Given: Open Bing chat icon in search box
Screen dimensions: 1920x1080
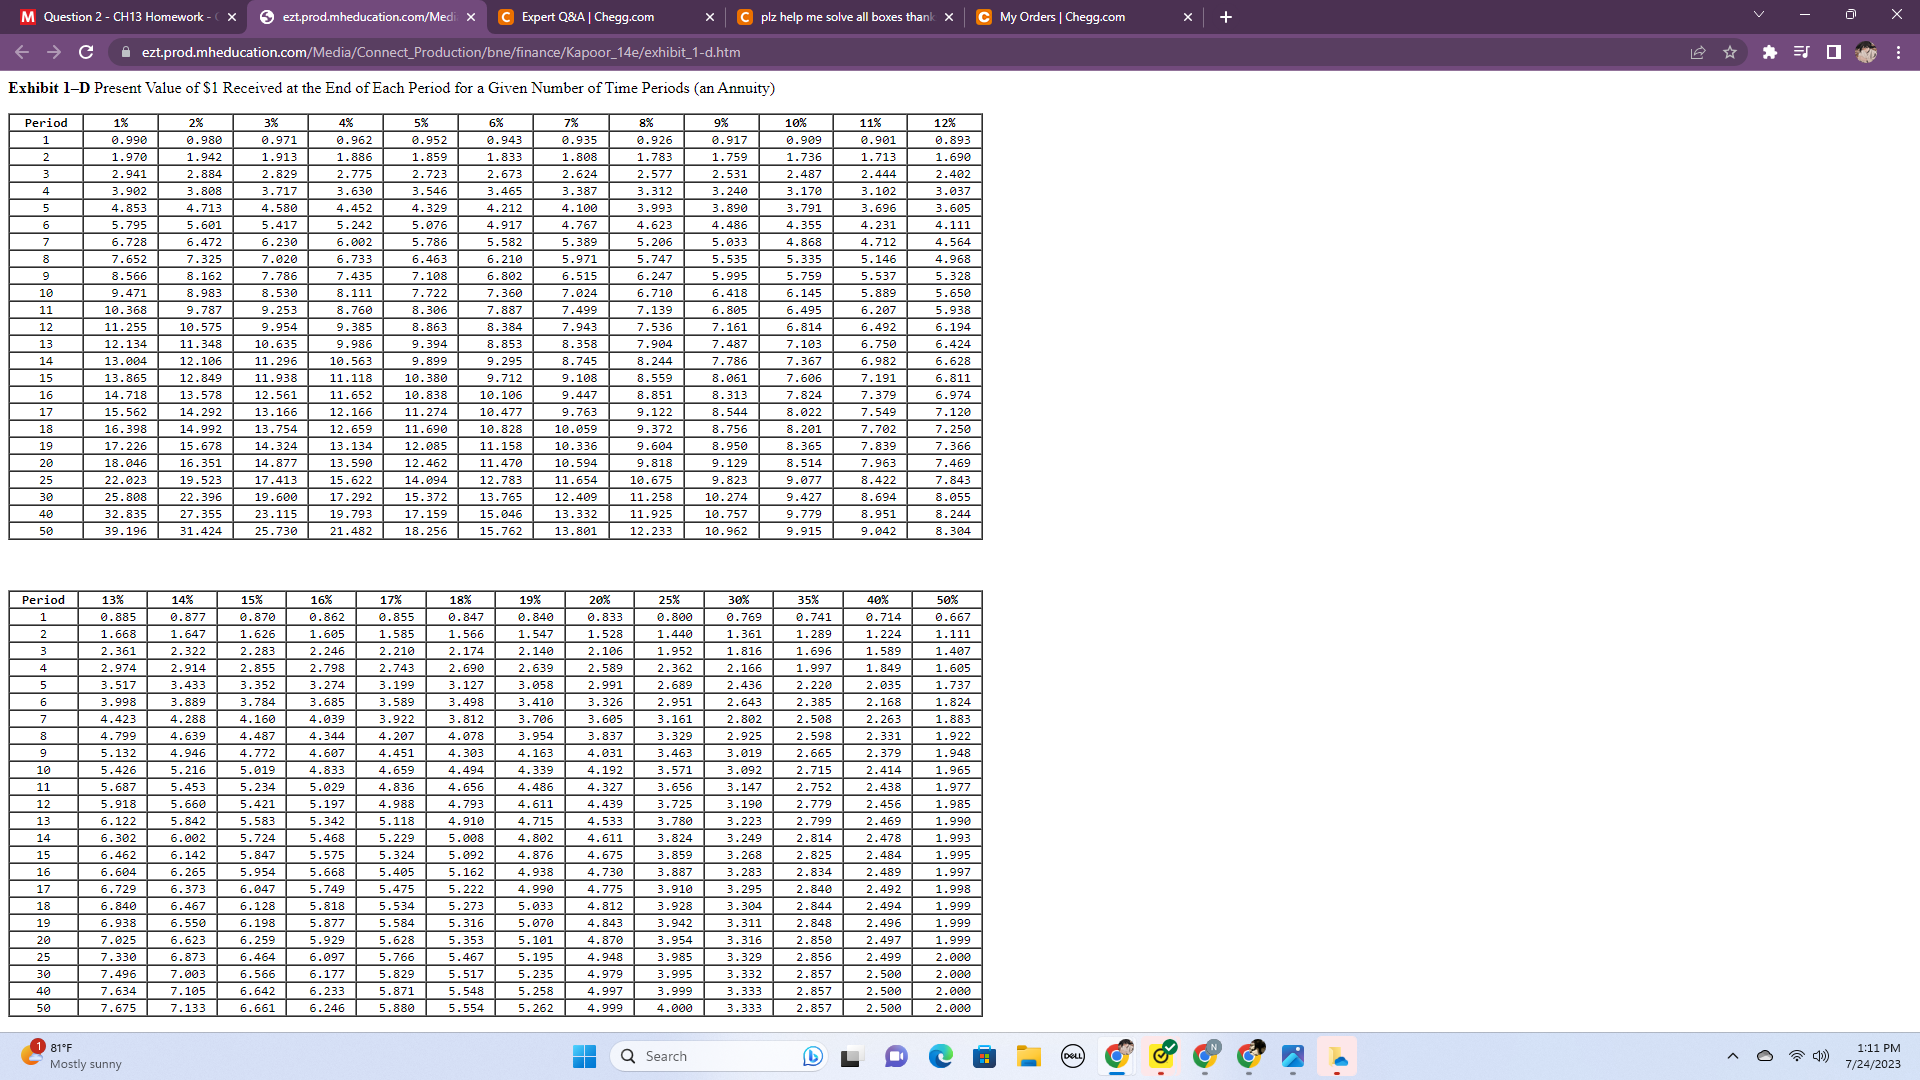Looking at the screenshot, I should tap(812, 1056).
